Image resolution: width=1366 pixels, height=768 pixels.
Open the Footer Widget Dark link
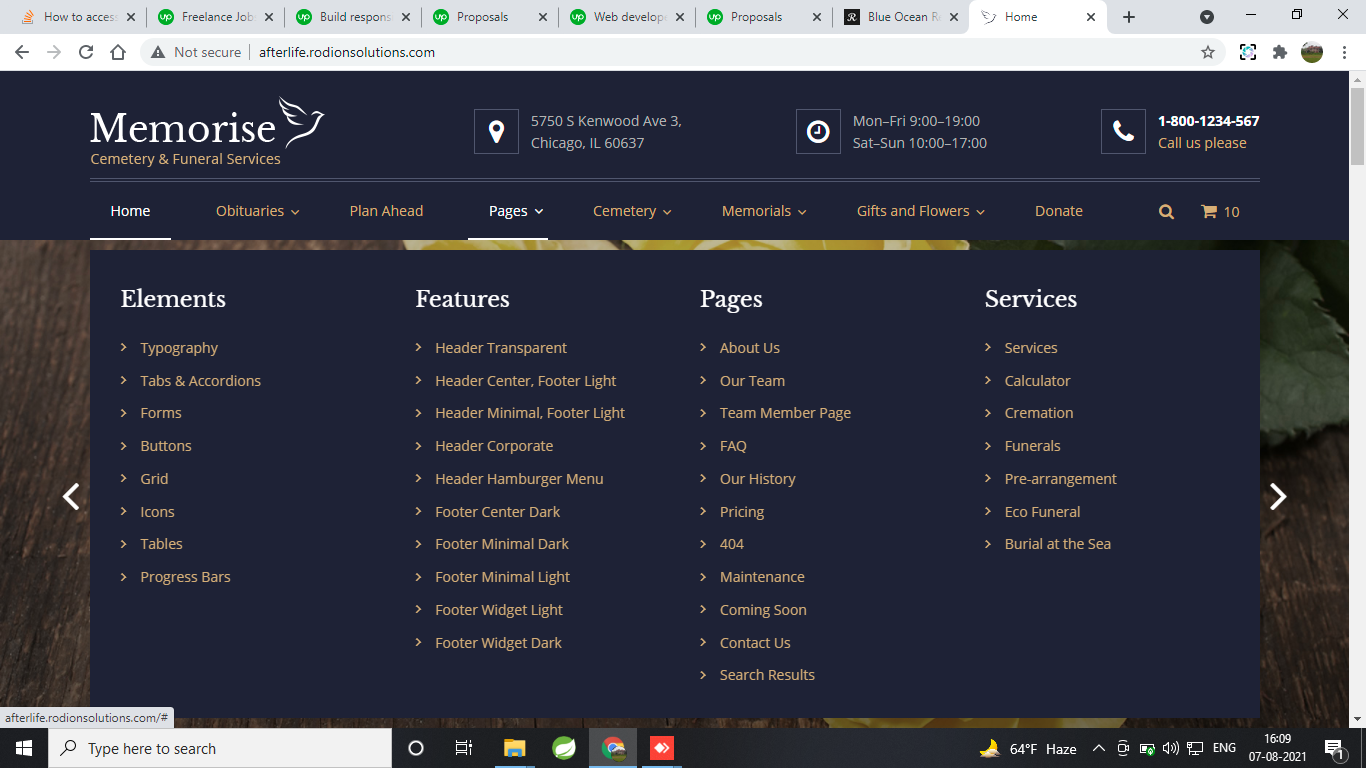pyautogui.click(x=498, y=643)
